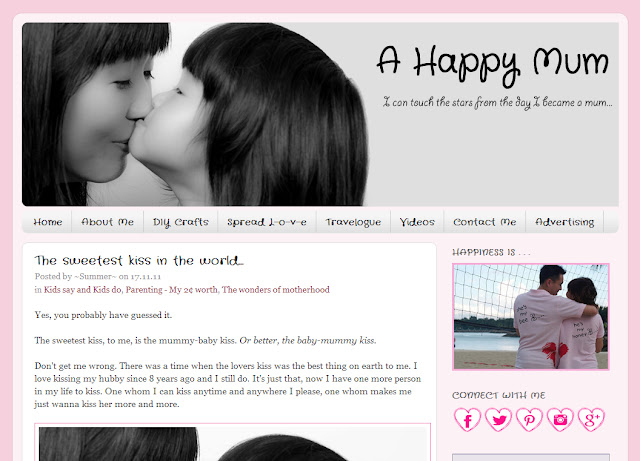Open the Facebook heart icon
Screen dimensions: 640x461
[x=467, y=419]
